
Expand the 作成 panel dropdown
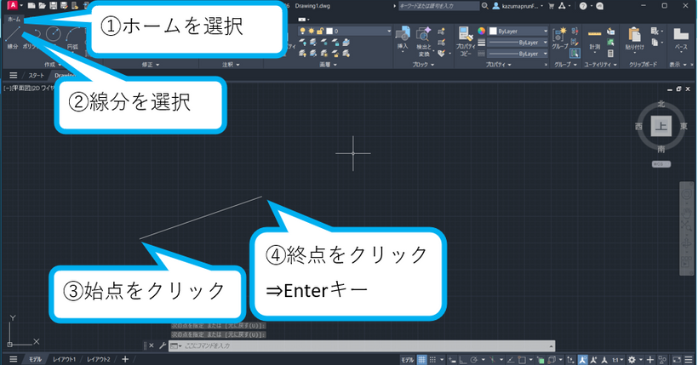(53, 65)
